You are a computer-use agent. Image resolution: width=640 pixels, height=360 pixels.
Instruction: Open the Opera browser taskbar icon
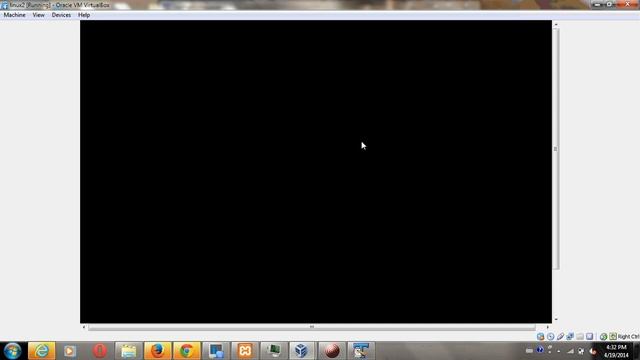(x=100, y=351)
